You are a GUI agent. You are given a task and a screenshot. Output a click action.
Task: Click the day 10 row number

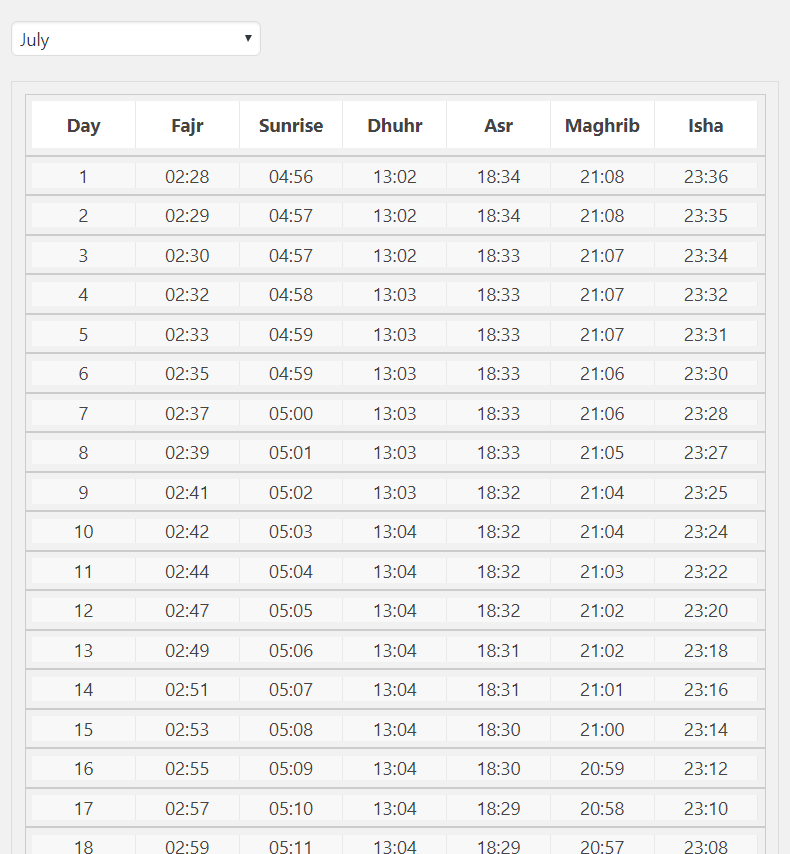[83, 532]
